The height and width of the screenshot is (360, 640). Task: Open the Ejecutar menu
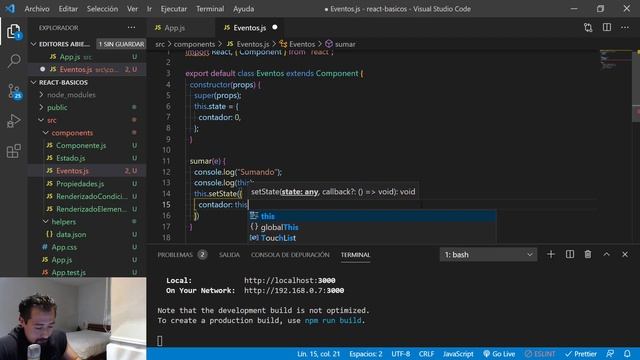[173, 9]
